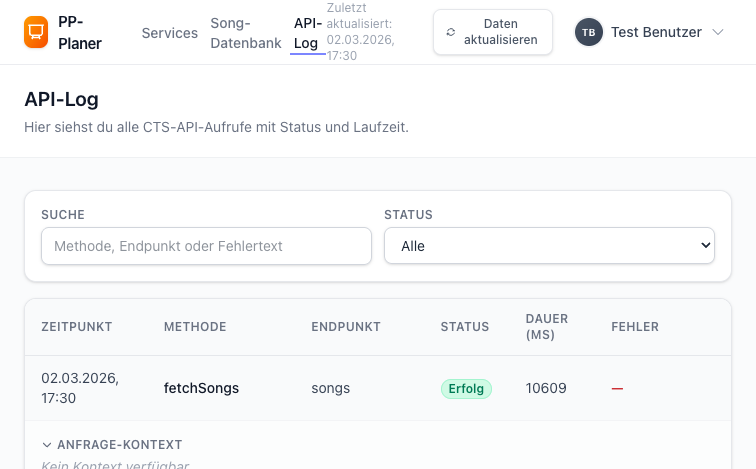This screenshot has width=756, height=469.
Task: Click the Methode column header
Action: tap(195, 327)
